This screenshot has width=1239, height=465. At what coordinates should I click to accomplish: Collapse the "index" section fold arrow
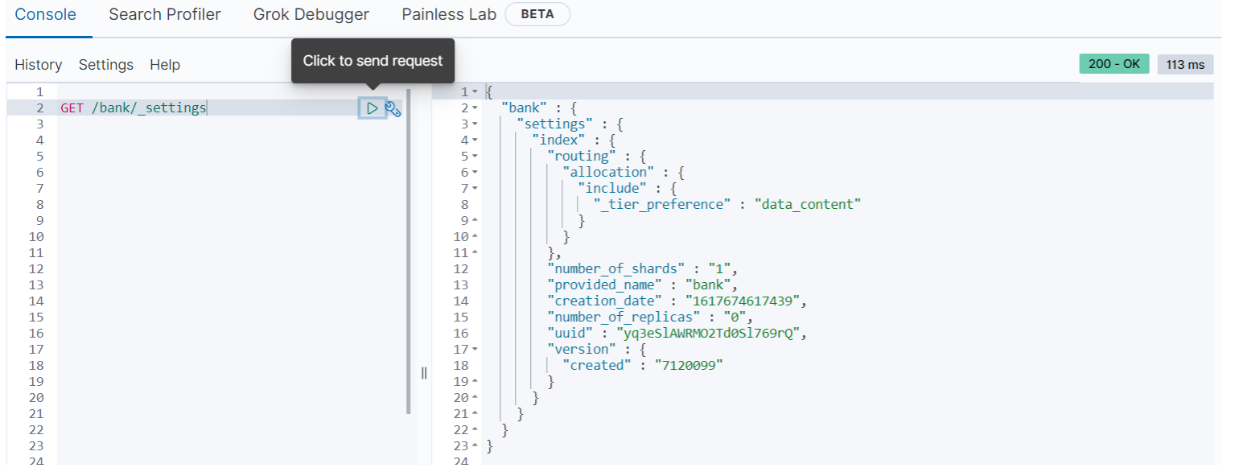(x=475, y=140)
